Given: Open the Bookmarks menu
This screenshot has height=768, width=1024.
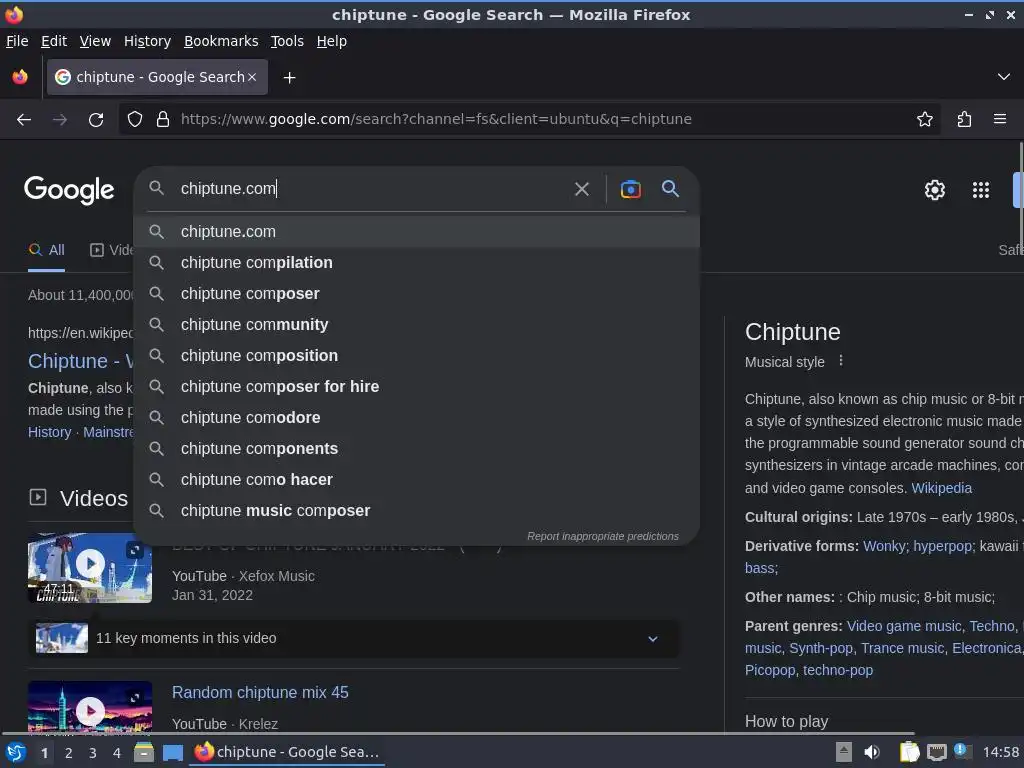Looking at the screenshot, I should (221, 41).
